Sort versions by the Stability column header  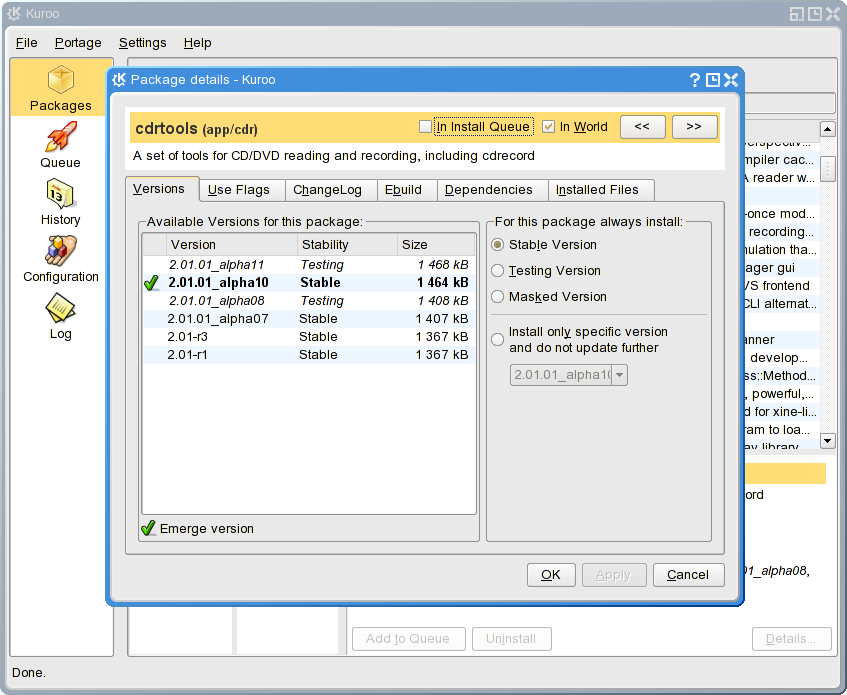coord(347,245)
